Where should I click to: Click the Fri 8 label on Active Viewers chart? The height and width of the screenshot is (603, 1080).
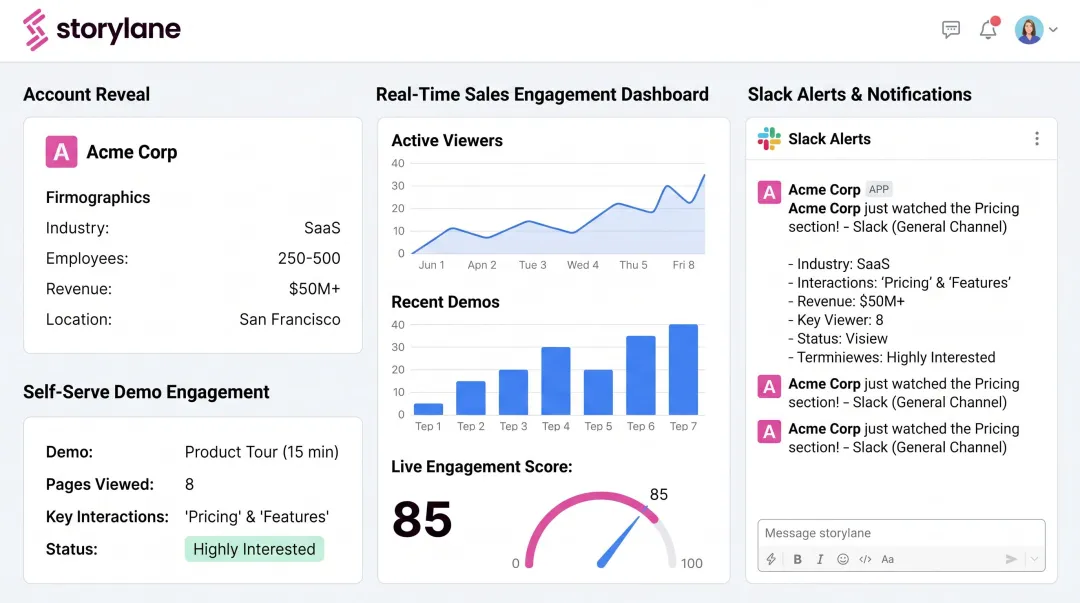(683, 265)
